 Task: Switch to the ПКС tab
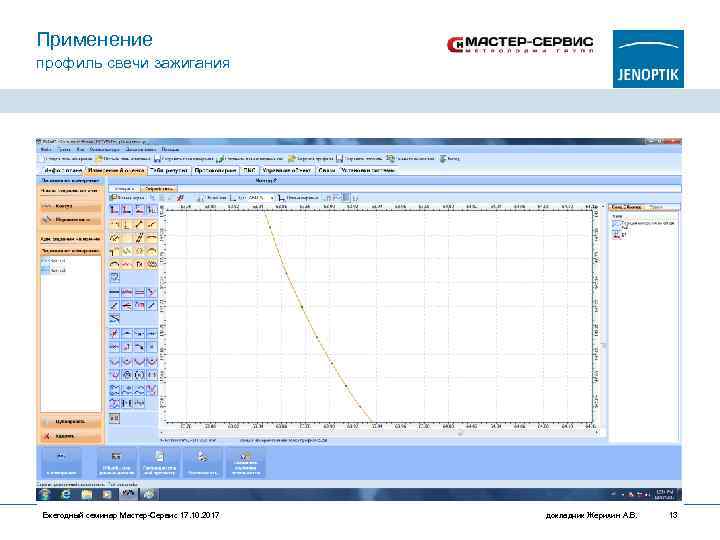pos(249,170)
